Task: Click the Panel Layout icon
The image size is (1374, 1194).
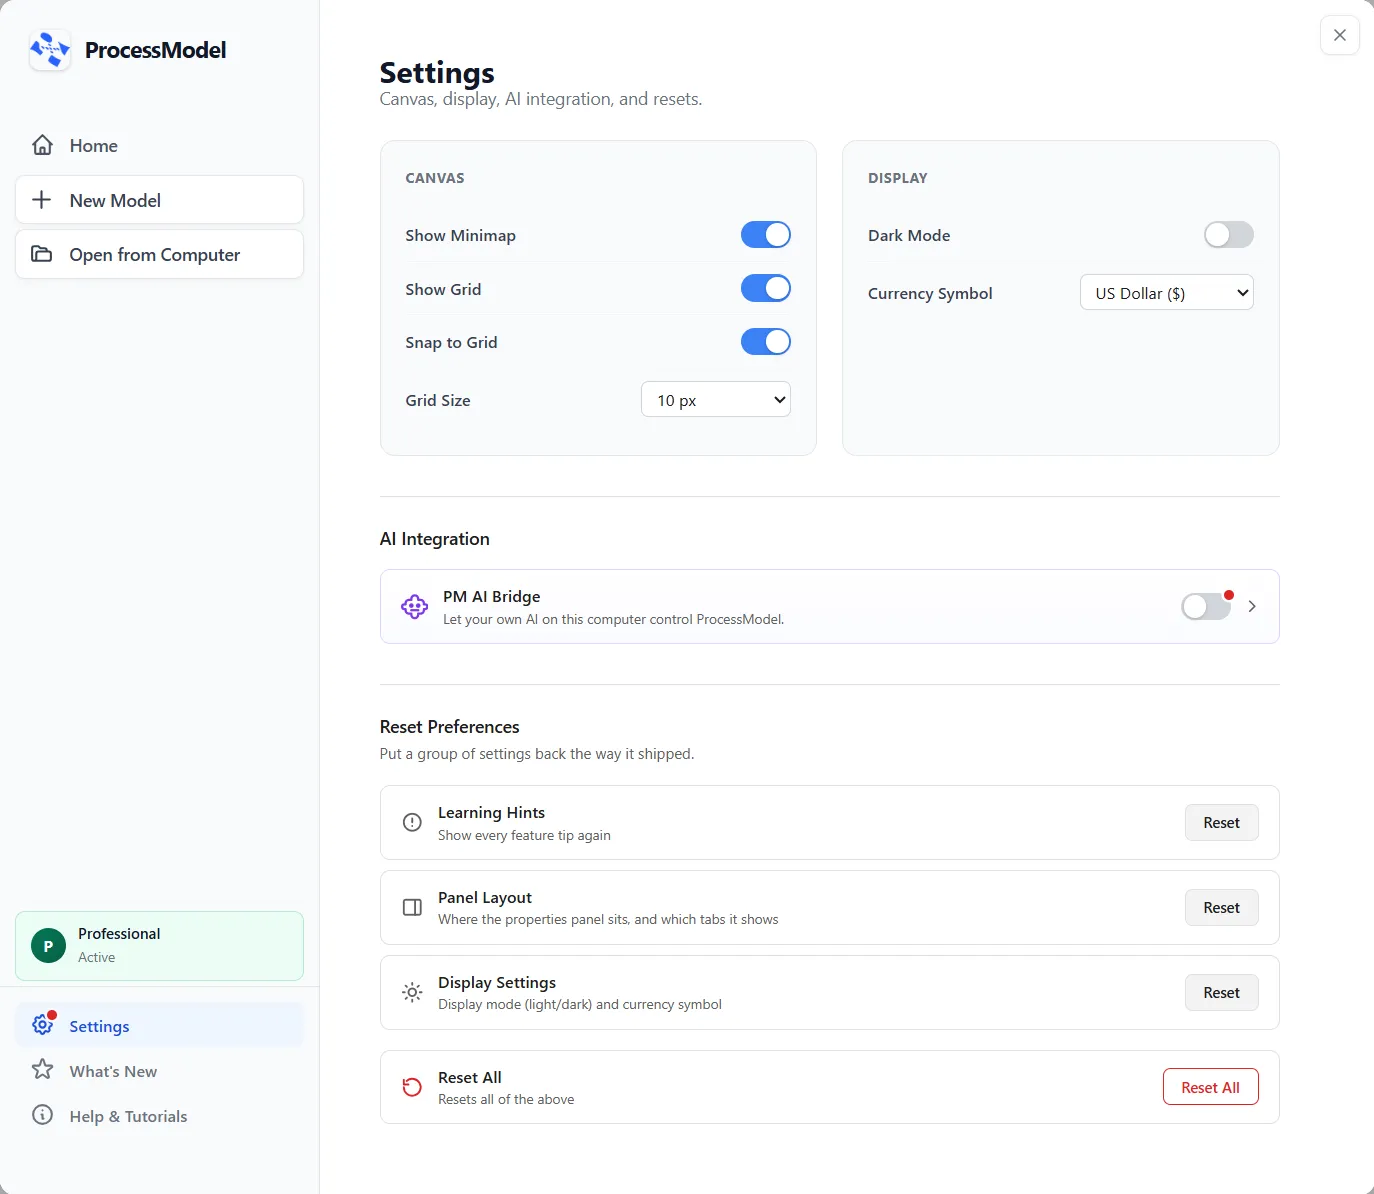Action: pos(412,907)
